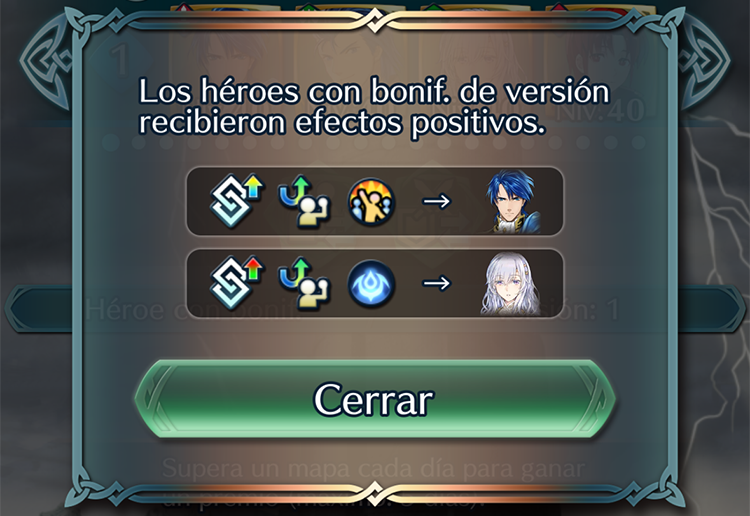Tap the blue flame orb effect icon
750x516 pixels.
(372, 284)
